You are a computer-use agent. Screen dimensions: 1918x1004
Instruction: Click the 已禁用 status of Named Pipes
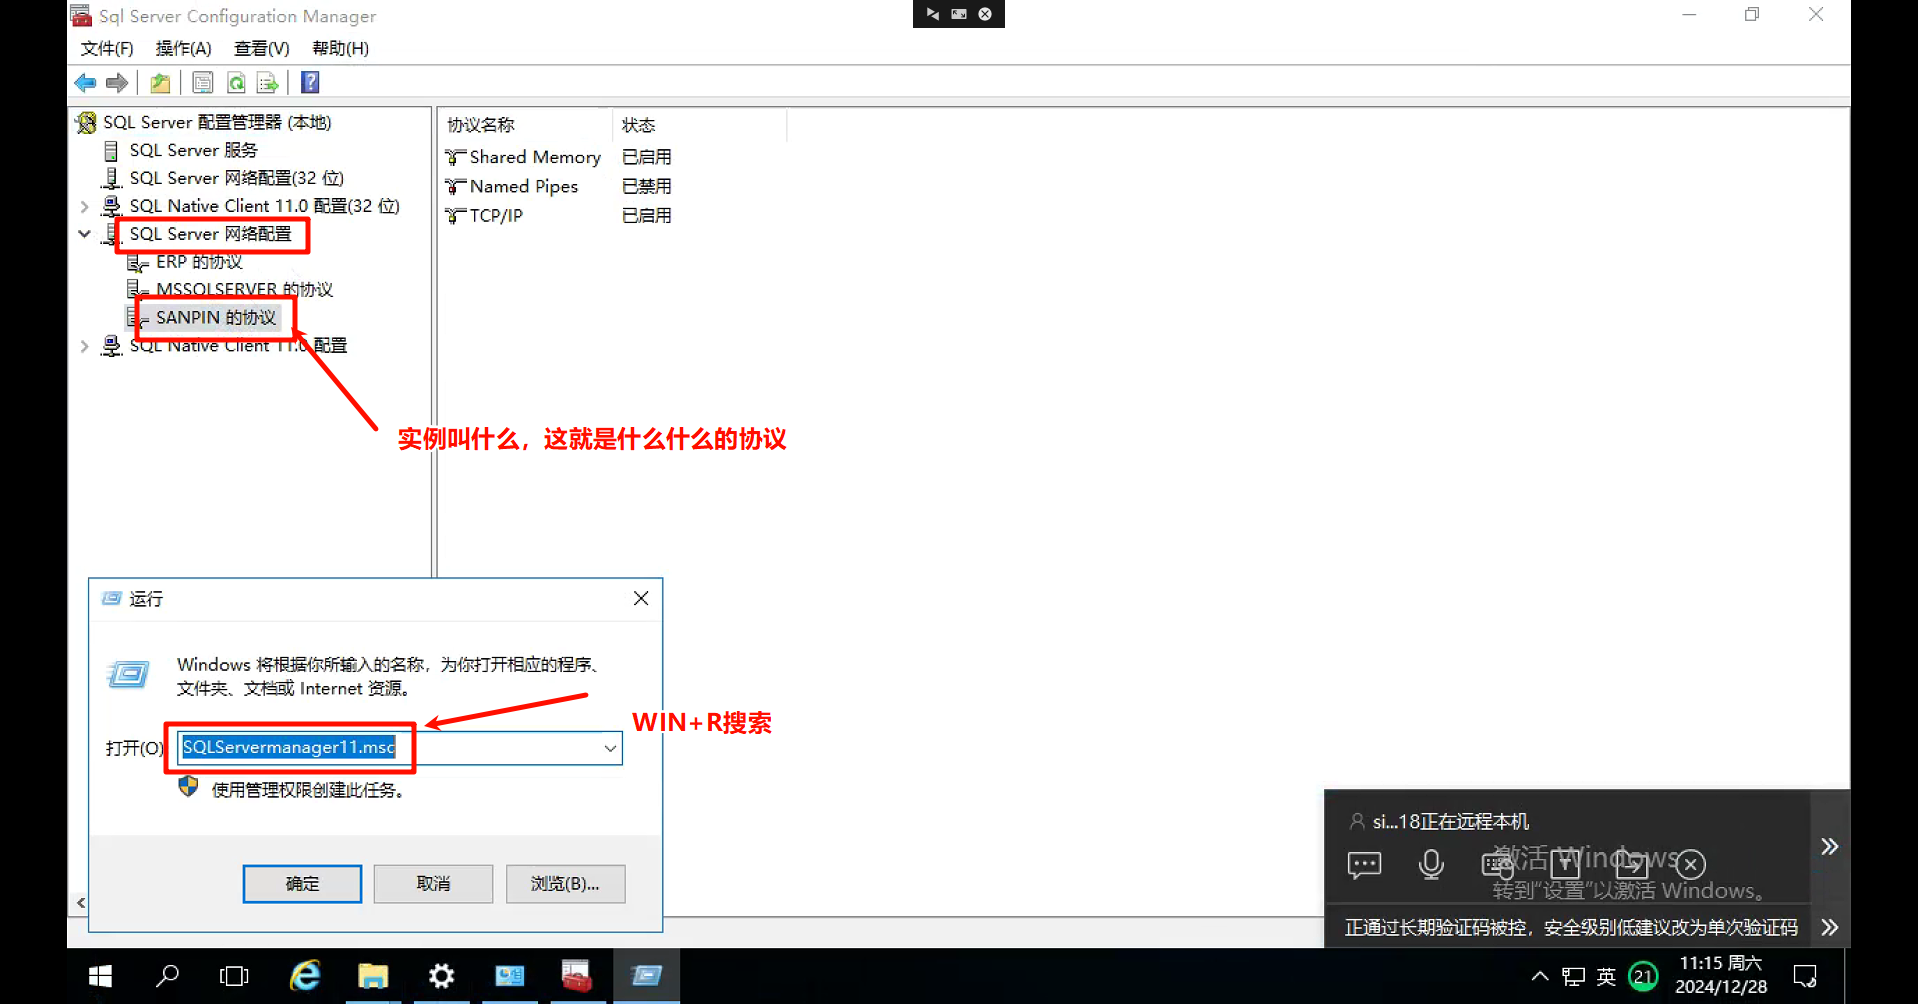click(646, 186)
